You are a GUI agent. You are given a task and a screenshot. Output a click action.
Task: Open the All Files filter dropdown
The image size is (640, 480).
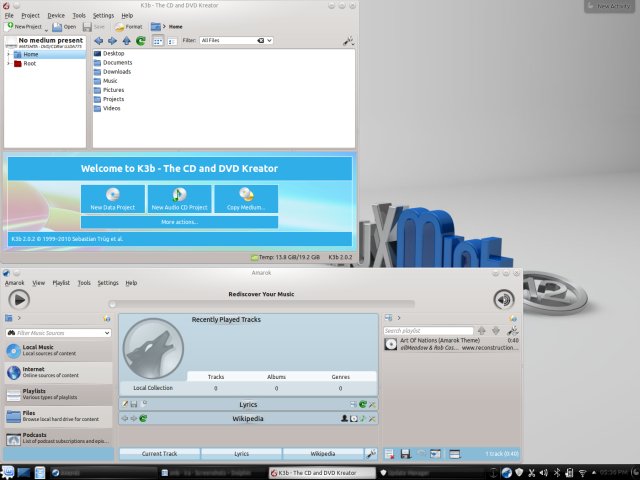coord(269,40)
